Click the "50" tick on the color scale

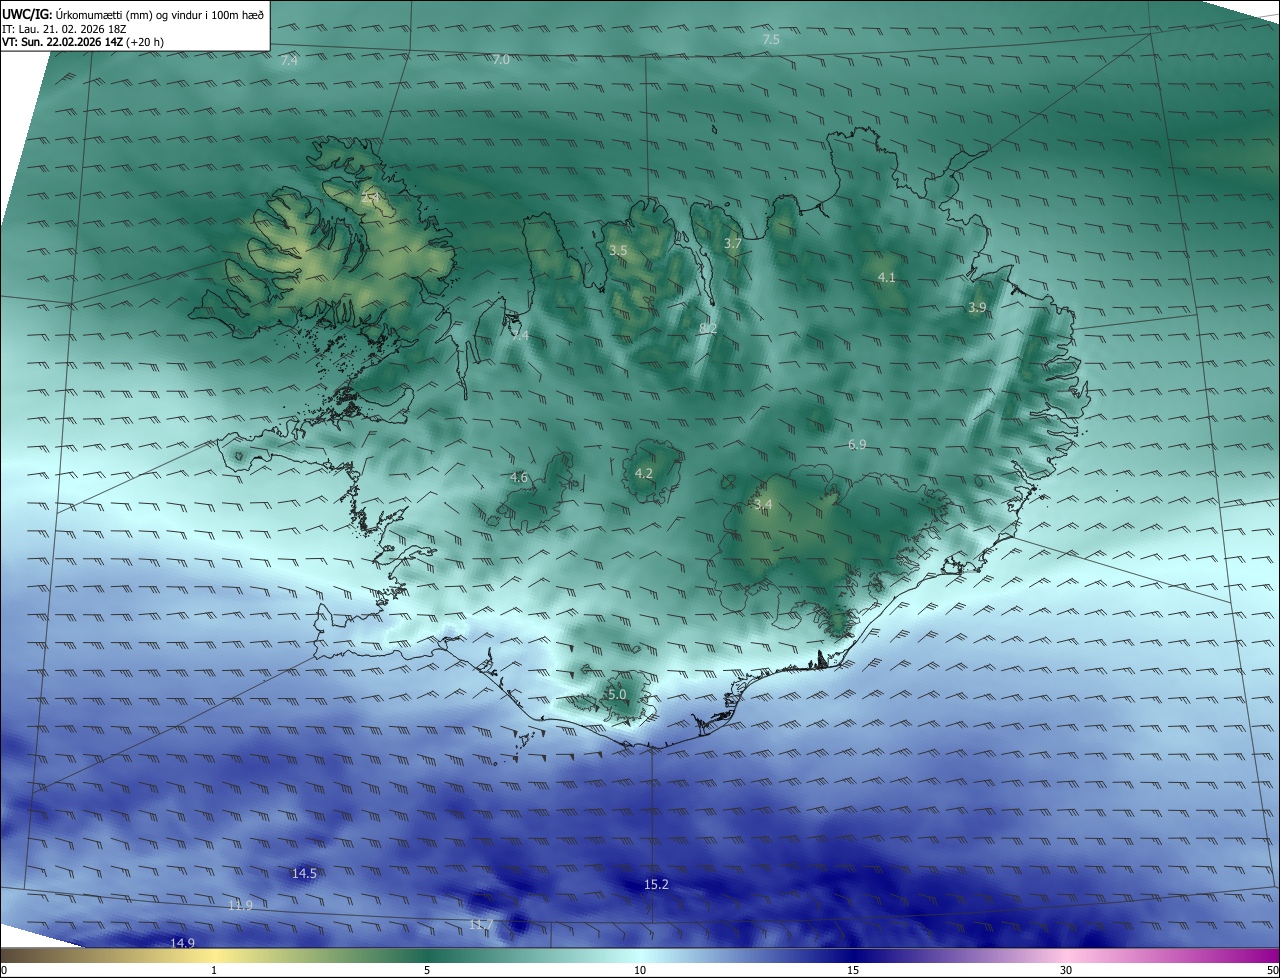[1272, 970]
